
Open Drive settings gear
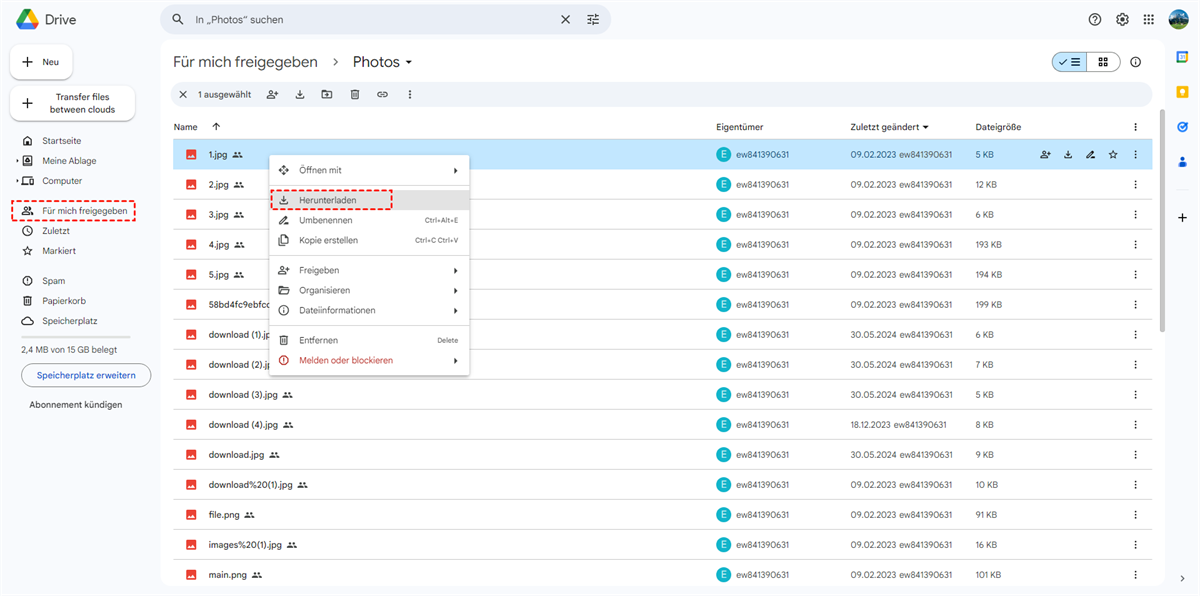click(1122, 20)
